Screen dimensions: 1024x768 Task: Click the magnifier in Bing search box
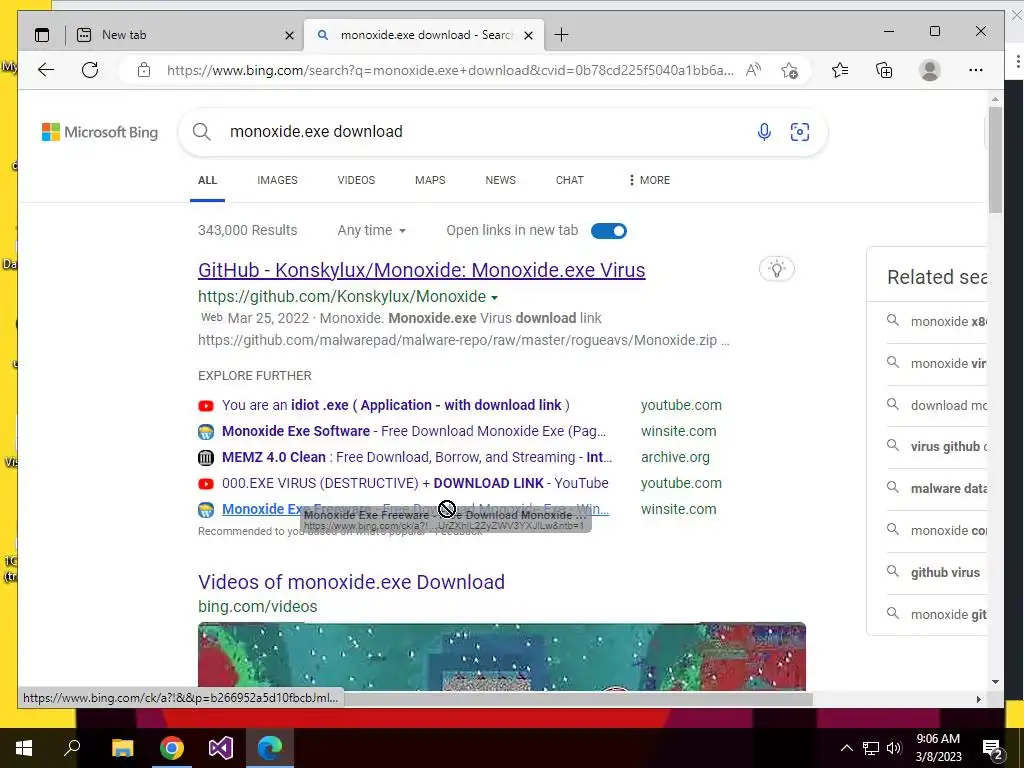201,132
